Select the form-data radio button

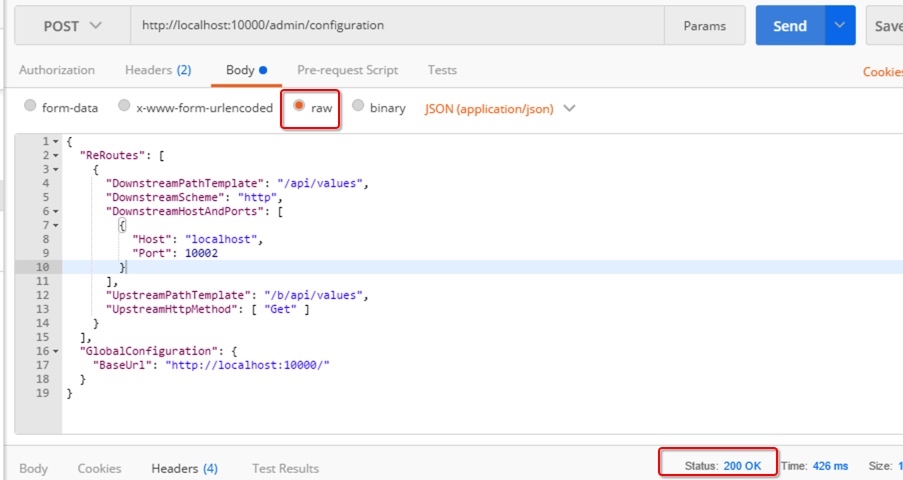[30, 105]
